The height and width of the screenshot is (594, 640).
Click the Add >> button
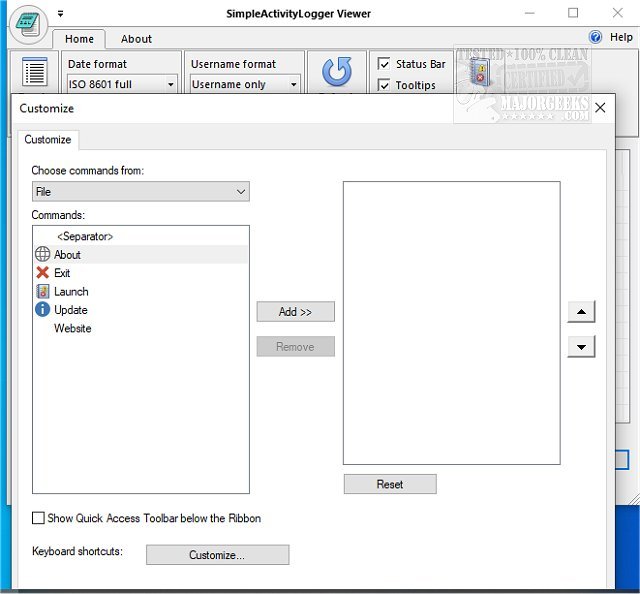click(296, 312)
